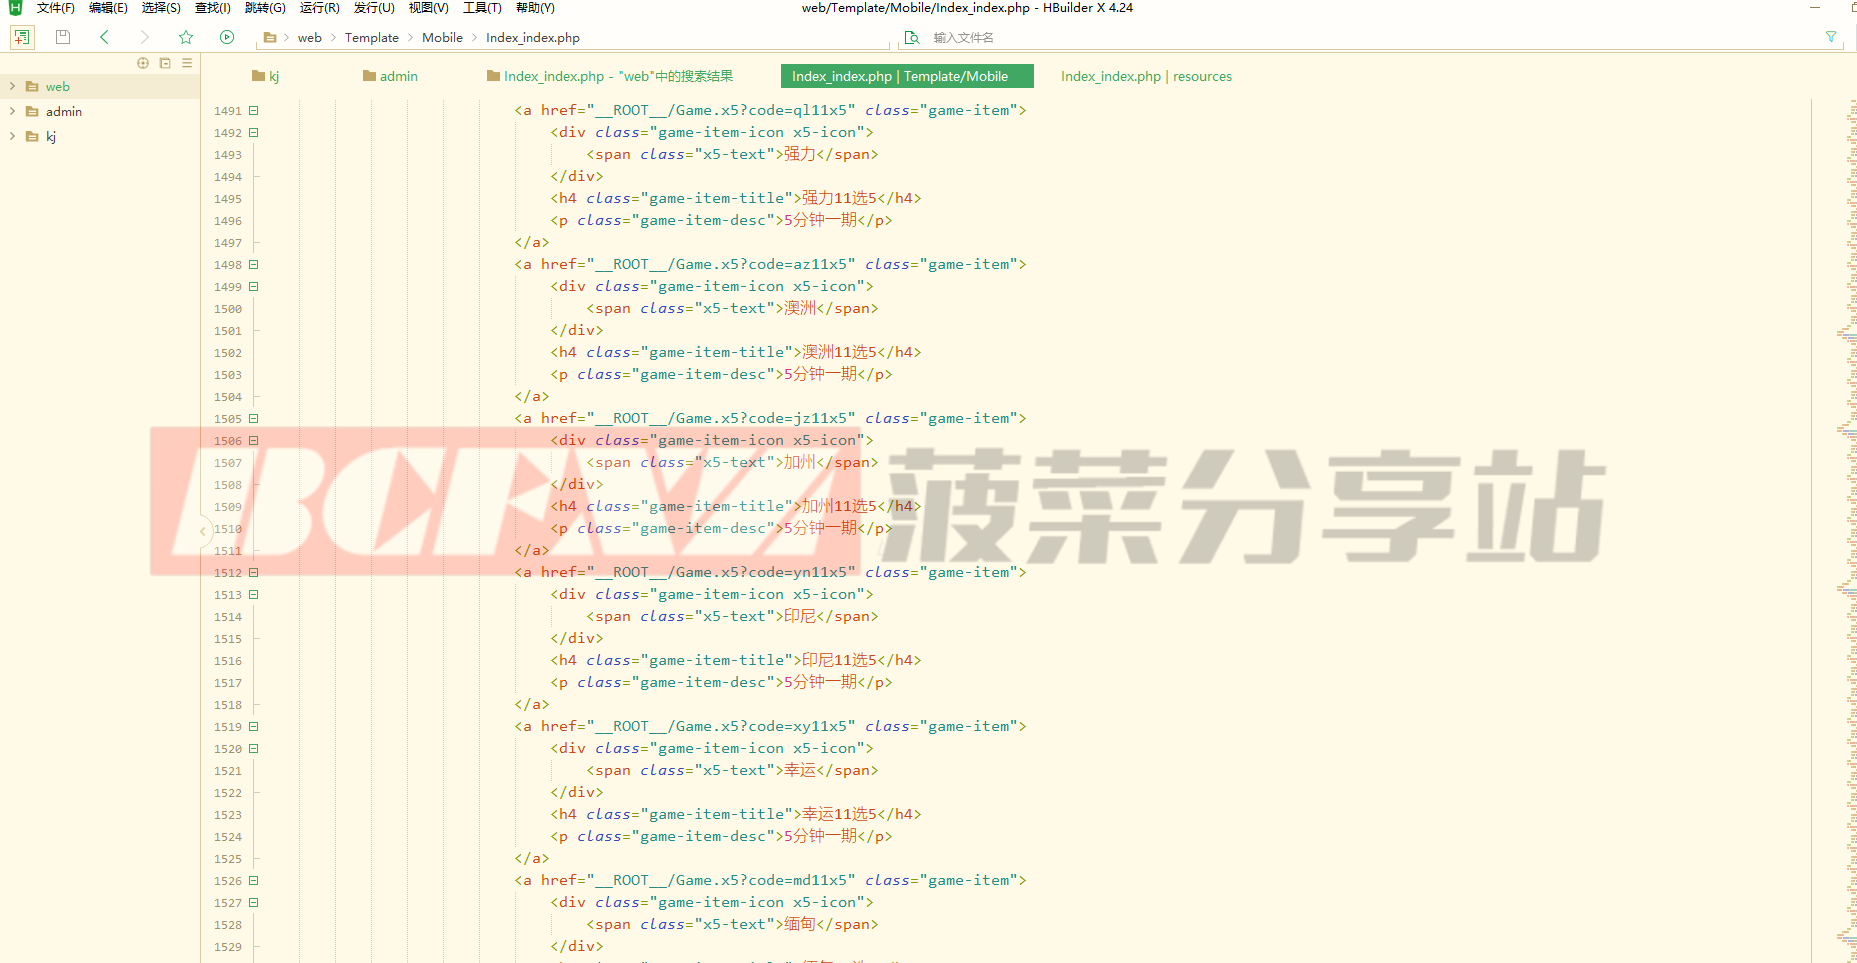The height and width of the screenshot is (963, 1857).
Task: Click Template in the breadcrumb path
Action: [x=371, y=38]
